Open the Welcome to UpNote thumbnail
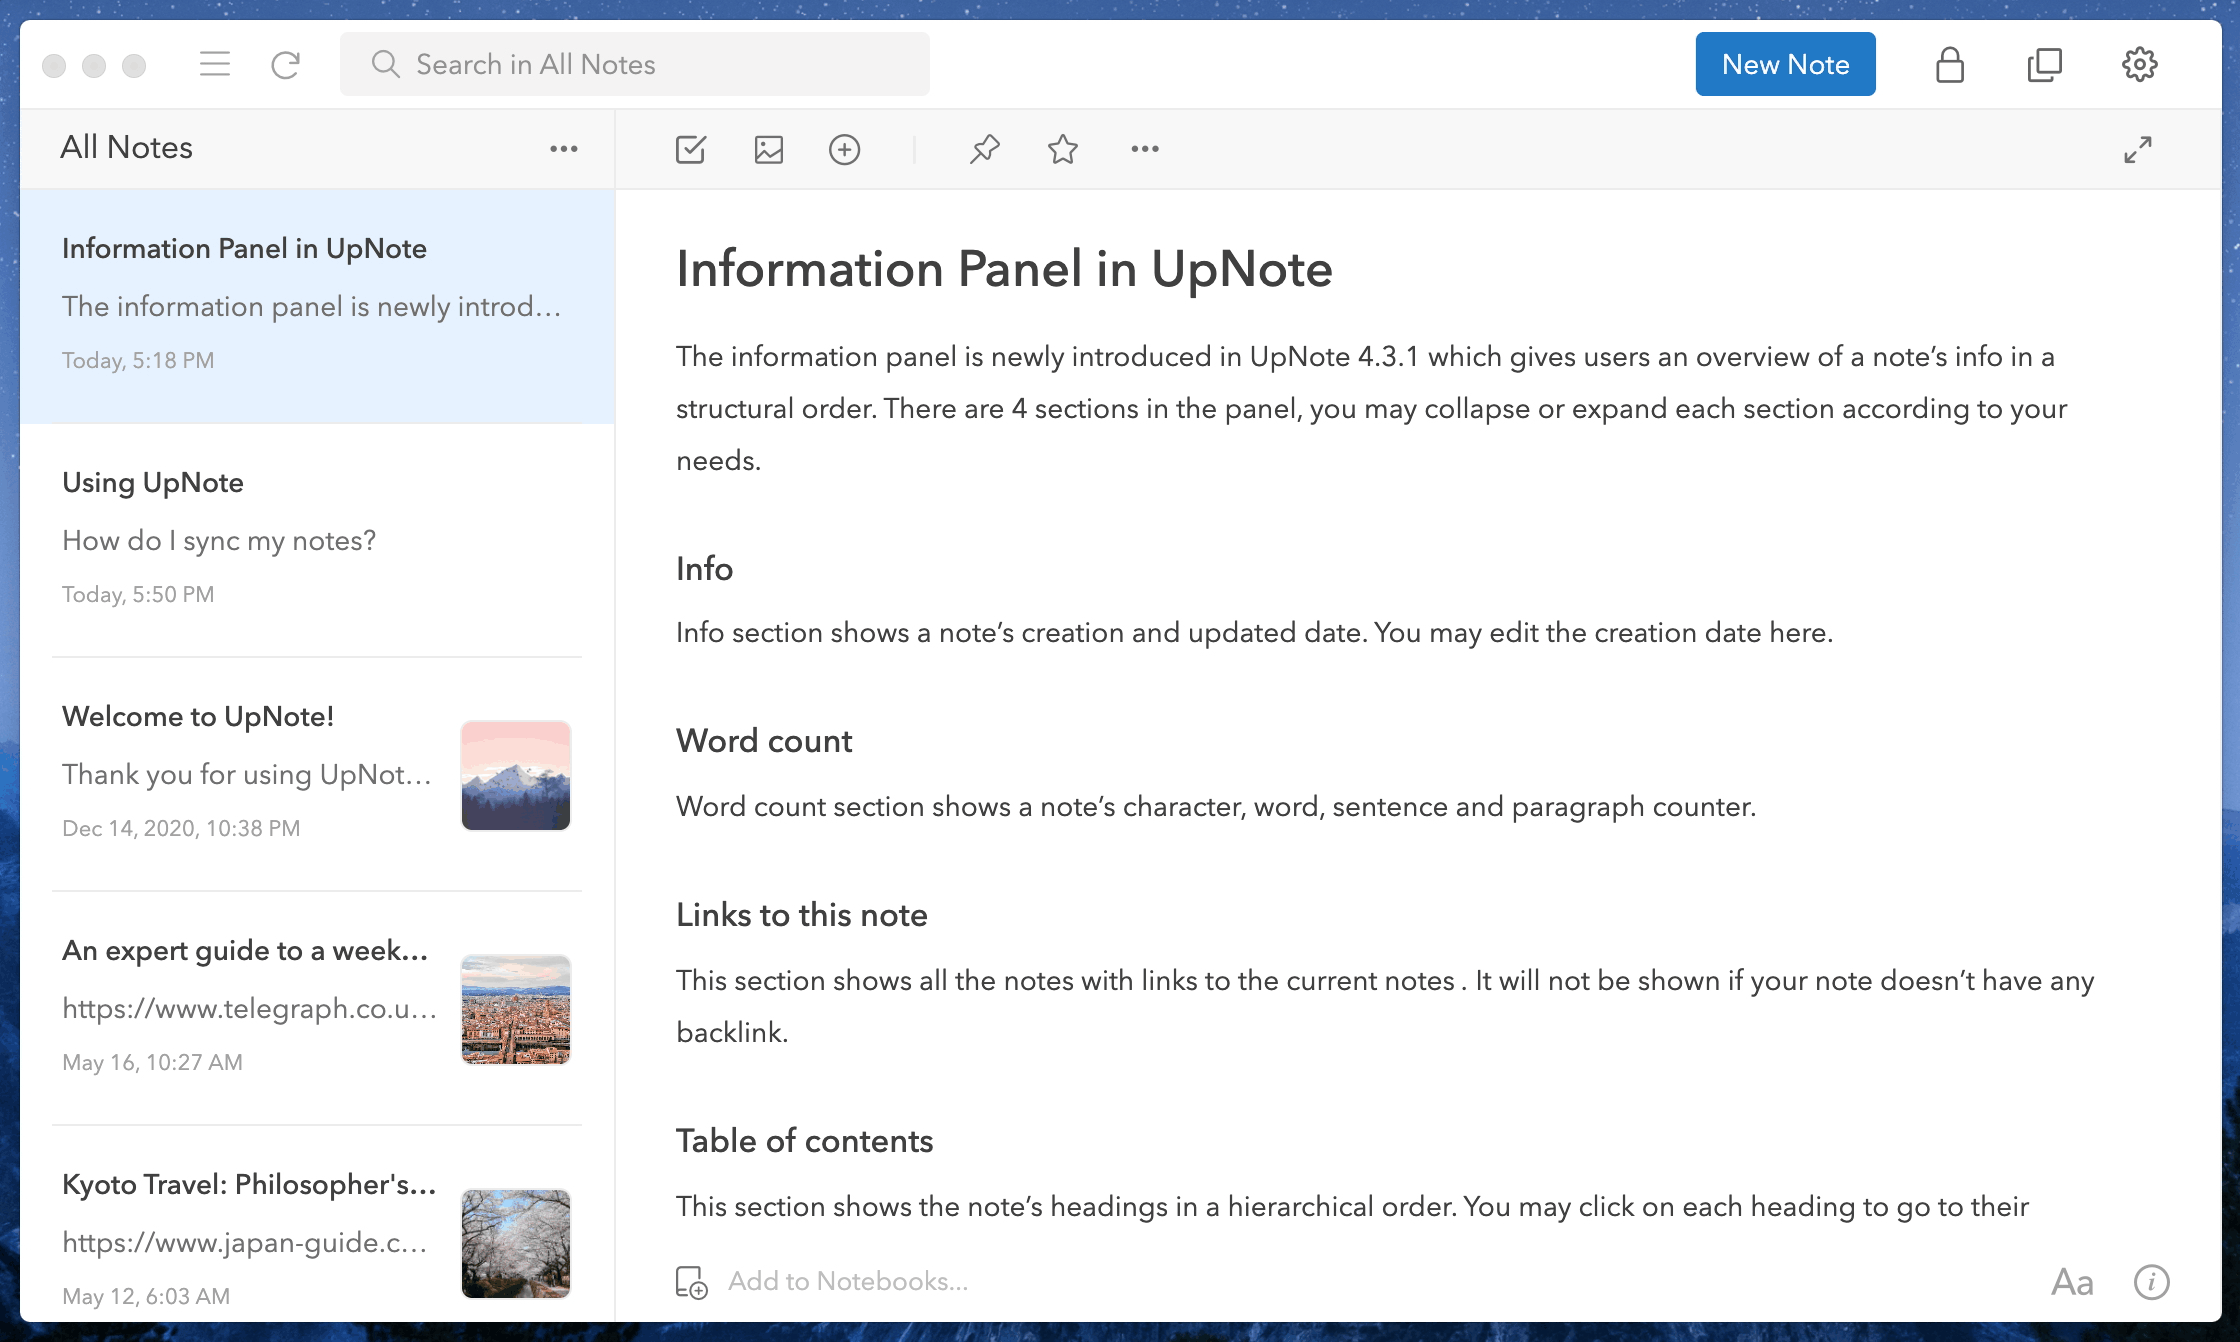The width and height of the screenshot is (2240, 1342). pos(515,776)
